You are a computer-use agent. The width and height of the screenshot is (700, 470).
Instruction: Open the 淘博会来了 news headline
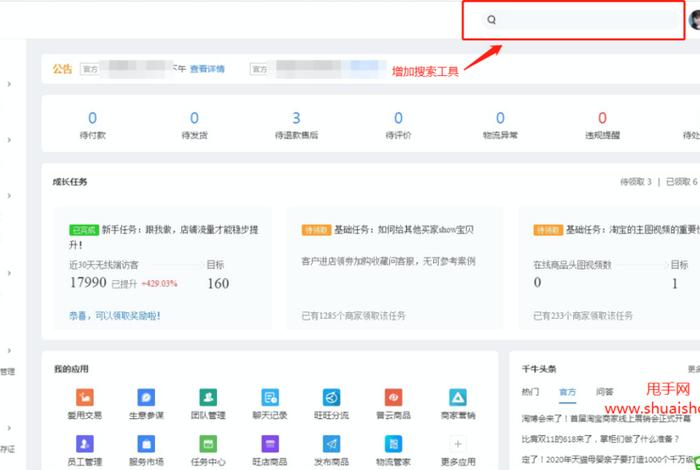coord(606,419)
